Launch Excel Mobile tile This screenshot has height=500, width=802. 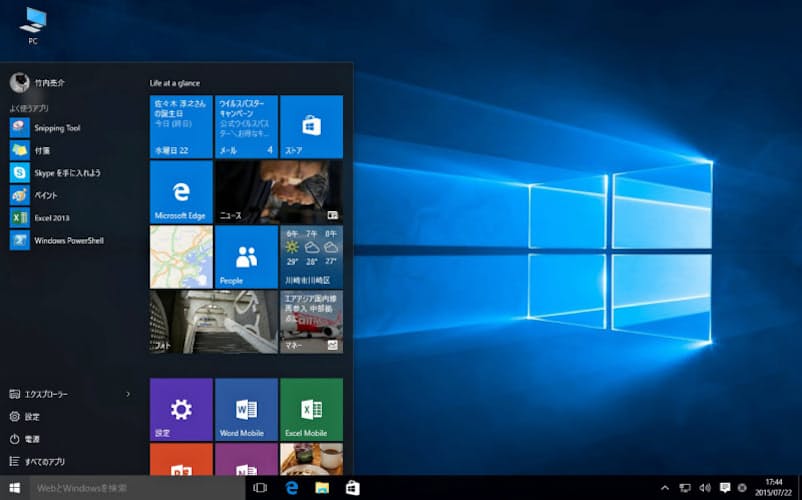click(311, 409)
